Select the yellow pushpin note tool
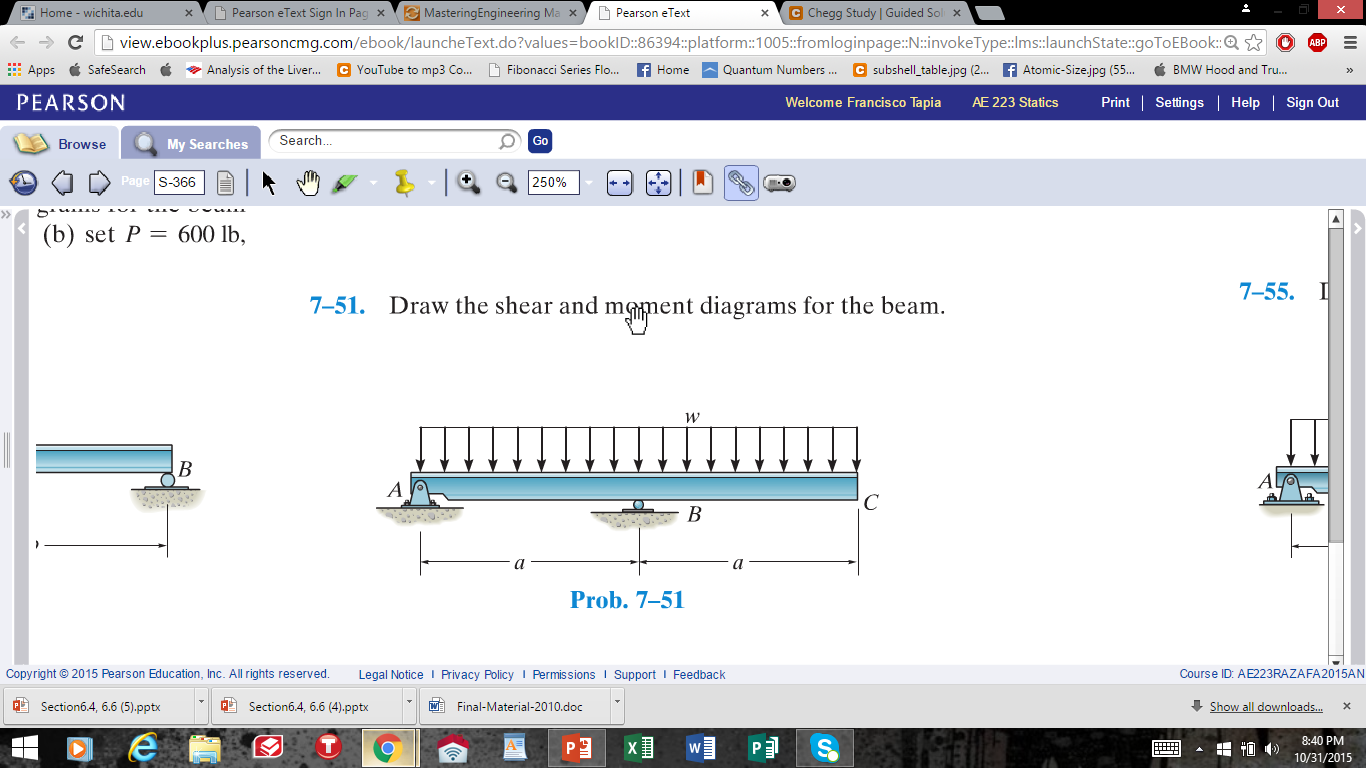This screenshot has width=1366, height=768. click(404, 183)
